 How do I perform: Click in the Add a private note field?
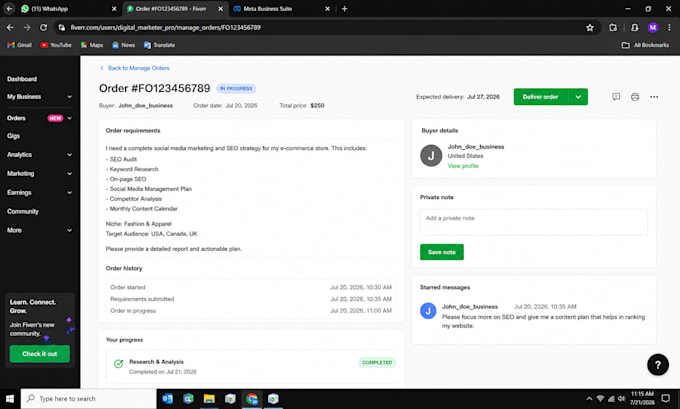point(533,222)
